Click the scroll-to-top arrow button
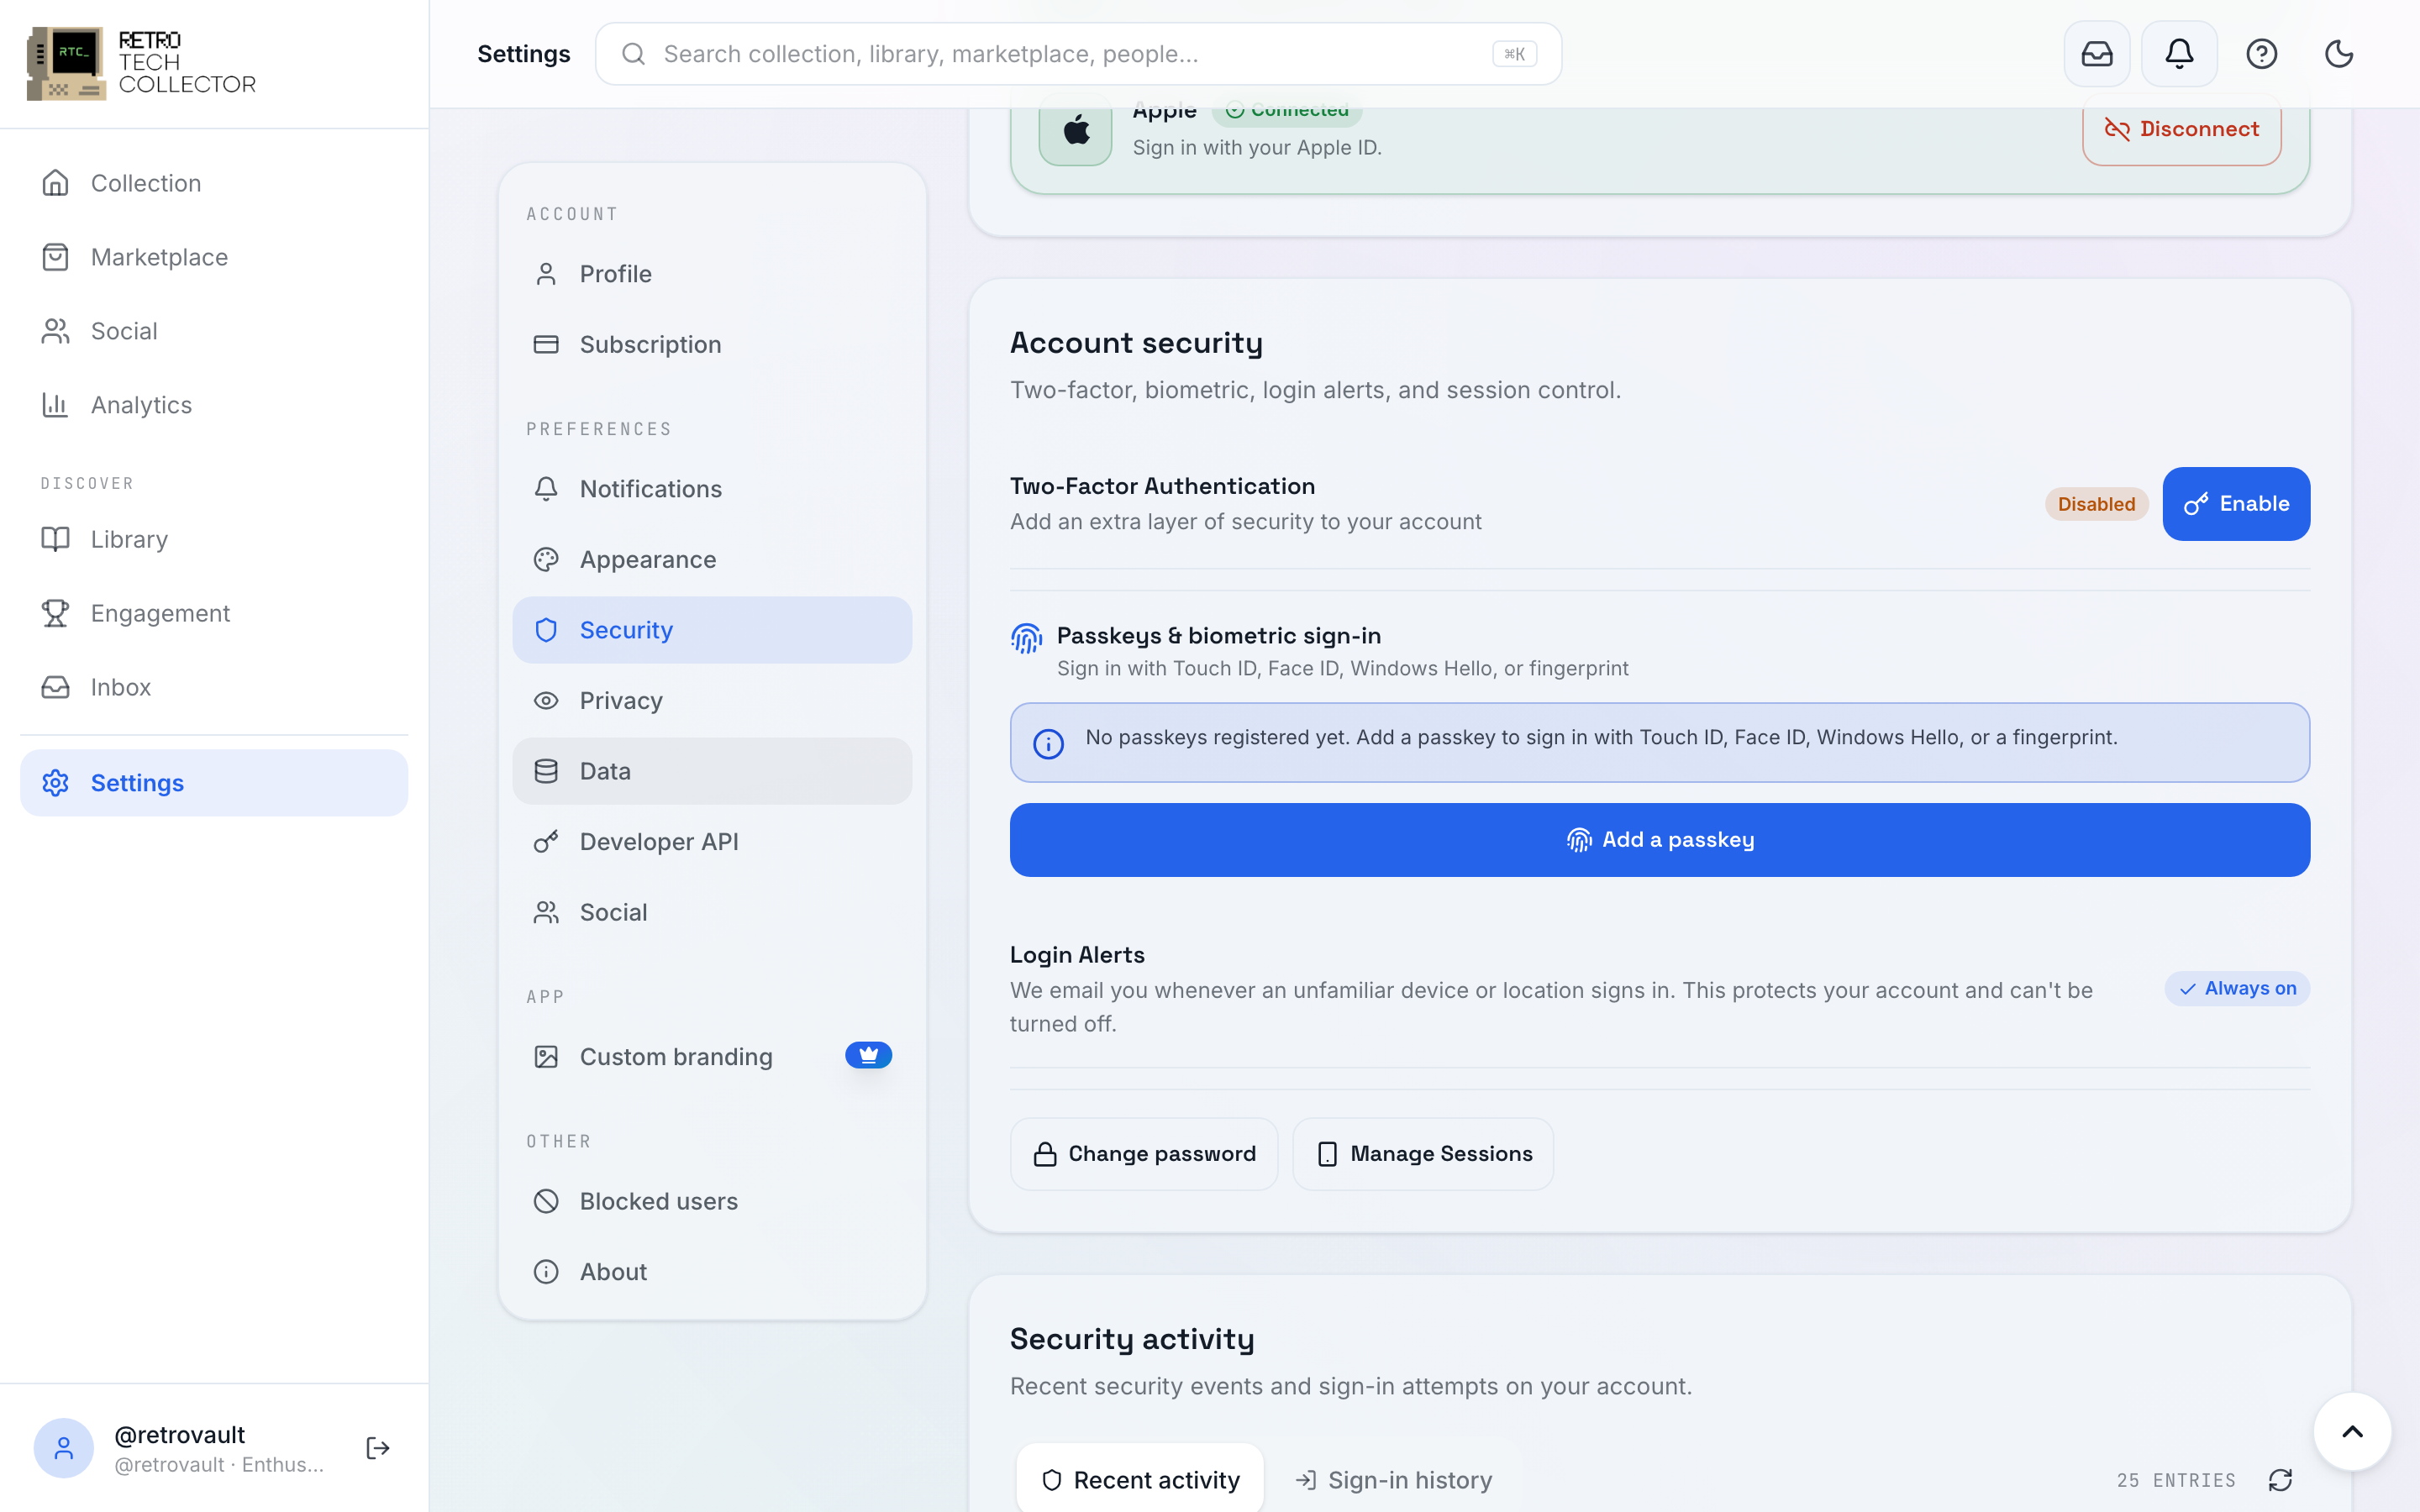 point(2353,1432)
